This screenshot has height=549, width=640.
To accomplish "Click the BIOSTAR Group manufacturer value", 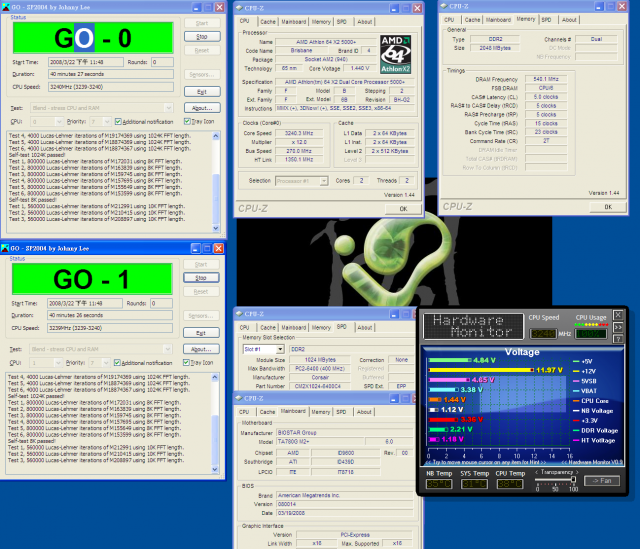I will (x=344, y=432).
